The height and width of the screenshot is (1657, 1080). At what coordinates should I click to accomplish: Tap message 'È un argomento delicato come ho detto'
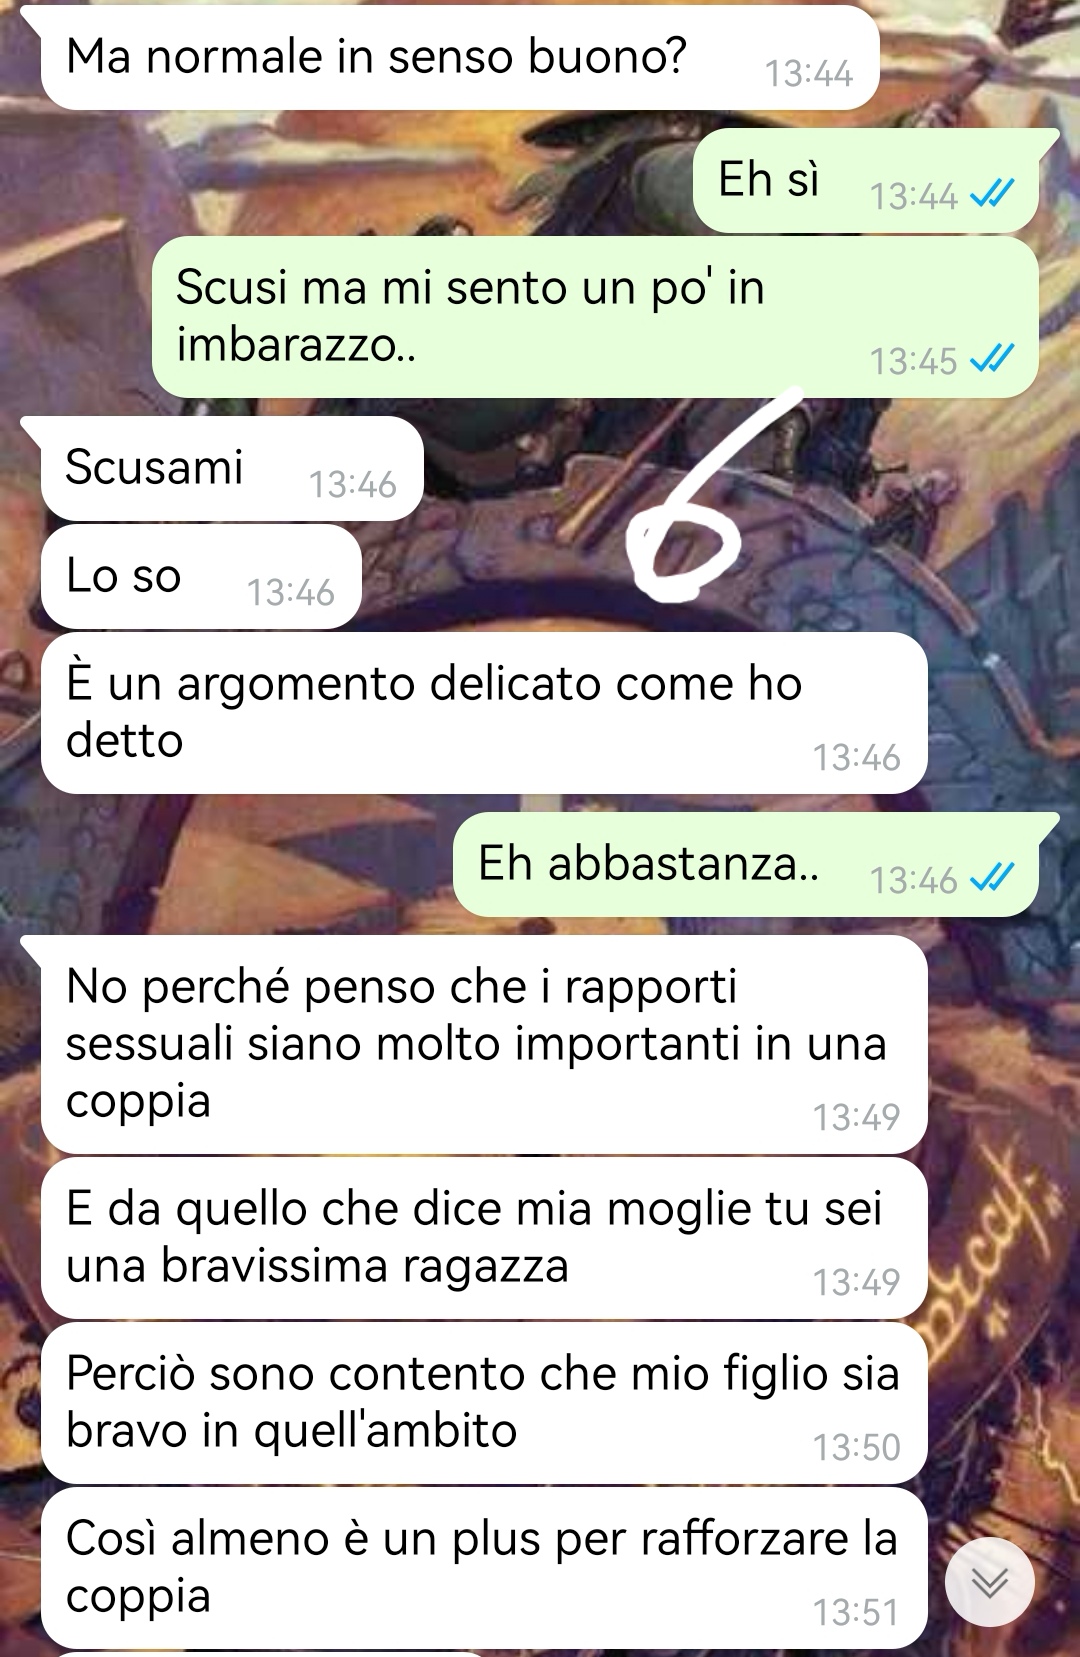coord(484,713)
